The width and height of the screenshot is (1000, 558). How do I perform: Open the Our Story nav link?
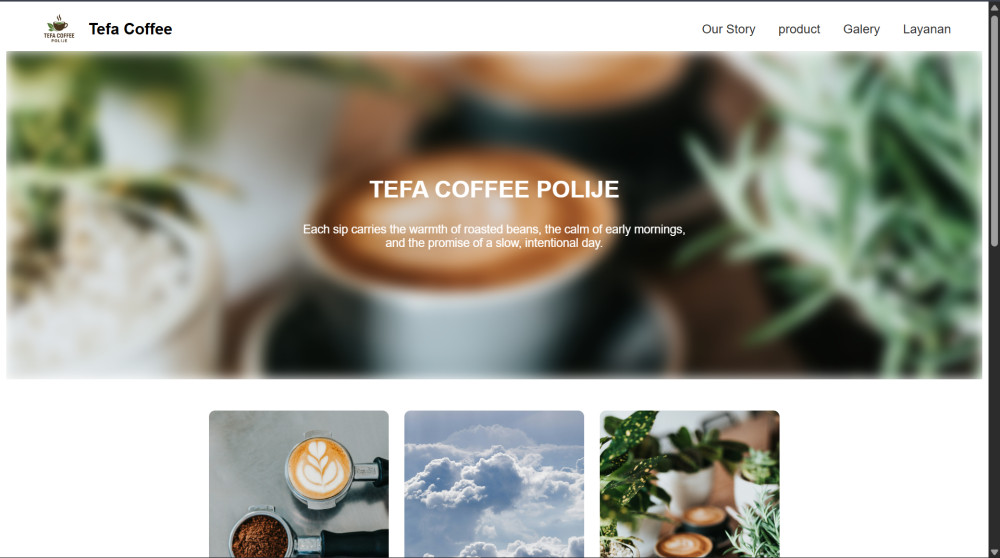(728, 29)
